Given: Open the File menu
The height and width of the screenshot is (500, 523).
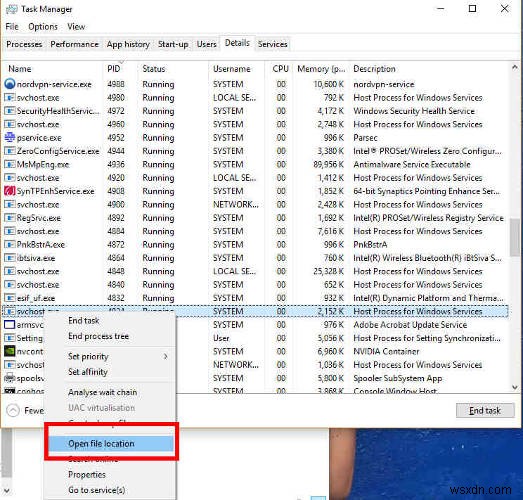Looking at the screenshot, I should click(12, 26).
